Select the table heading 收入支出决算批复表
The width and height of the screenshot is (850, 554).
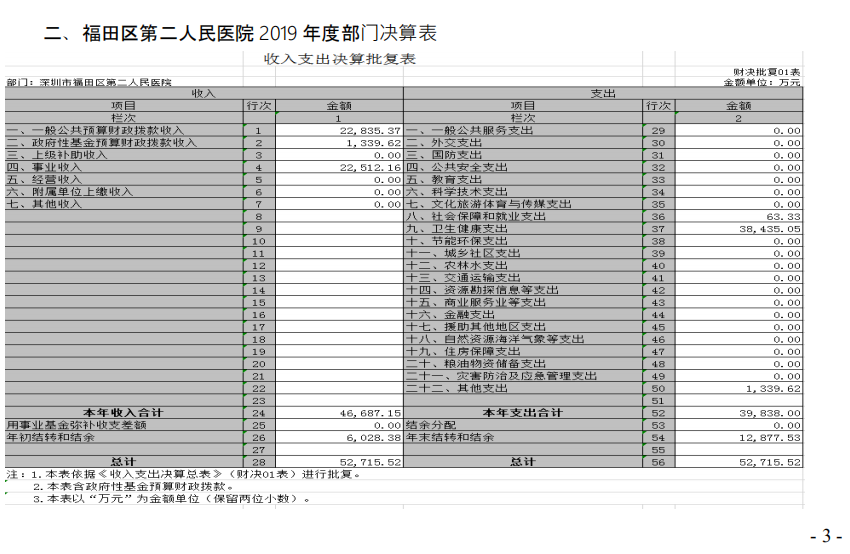click(x=339, y=60)
